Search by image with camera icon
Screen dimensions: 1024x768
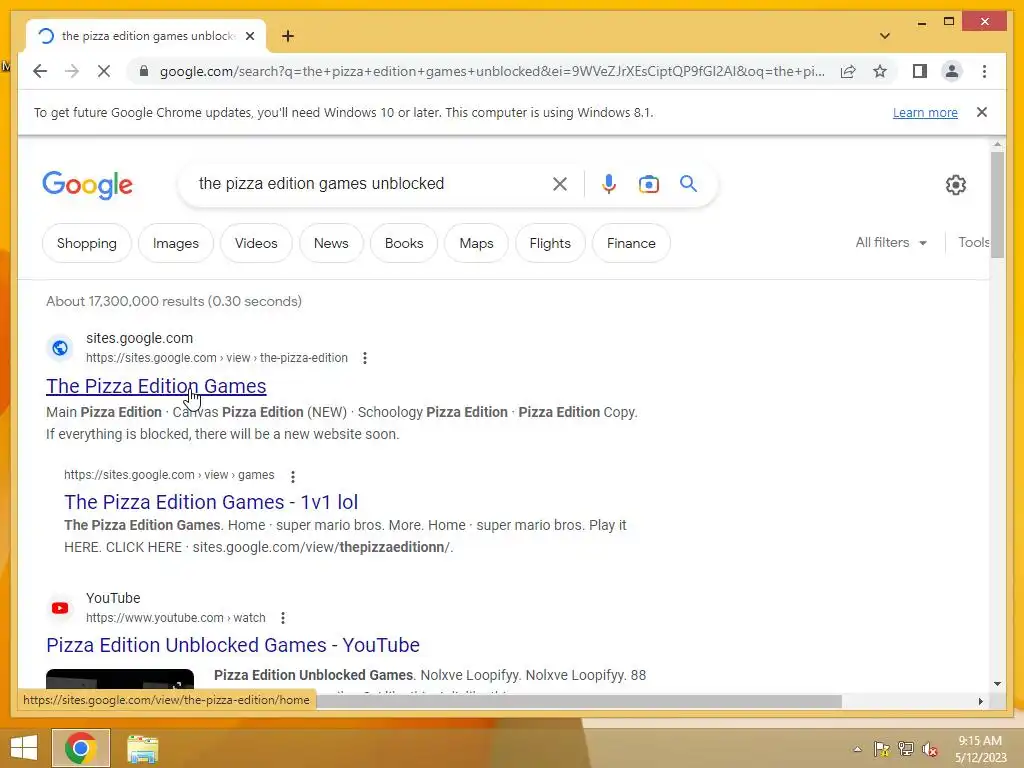[648, 184]
